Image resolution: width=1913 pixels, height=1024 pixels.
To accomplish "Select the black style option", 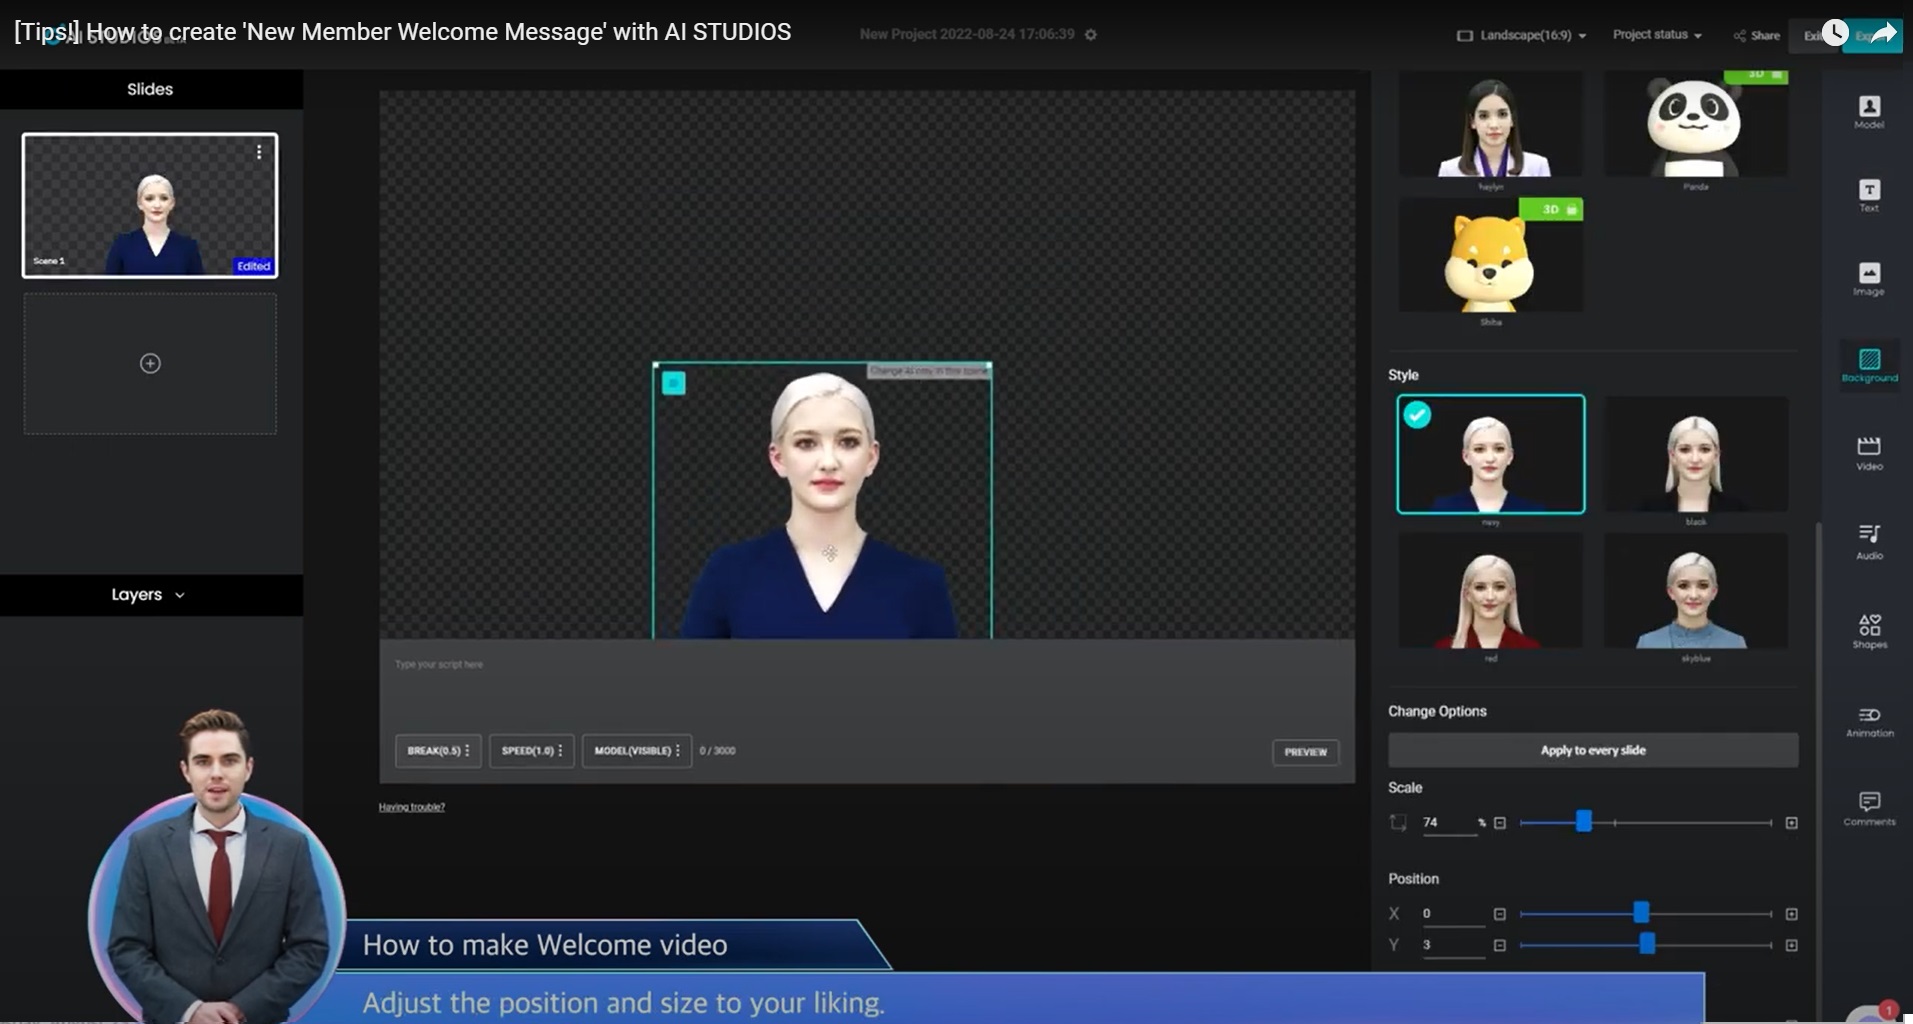I will pyautogui.click(x=1696, y=455).
